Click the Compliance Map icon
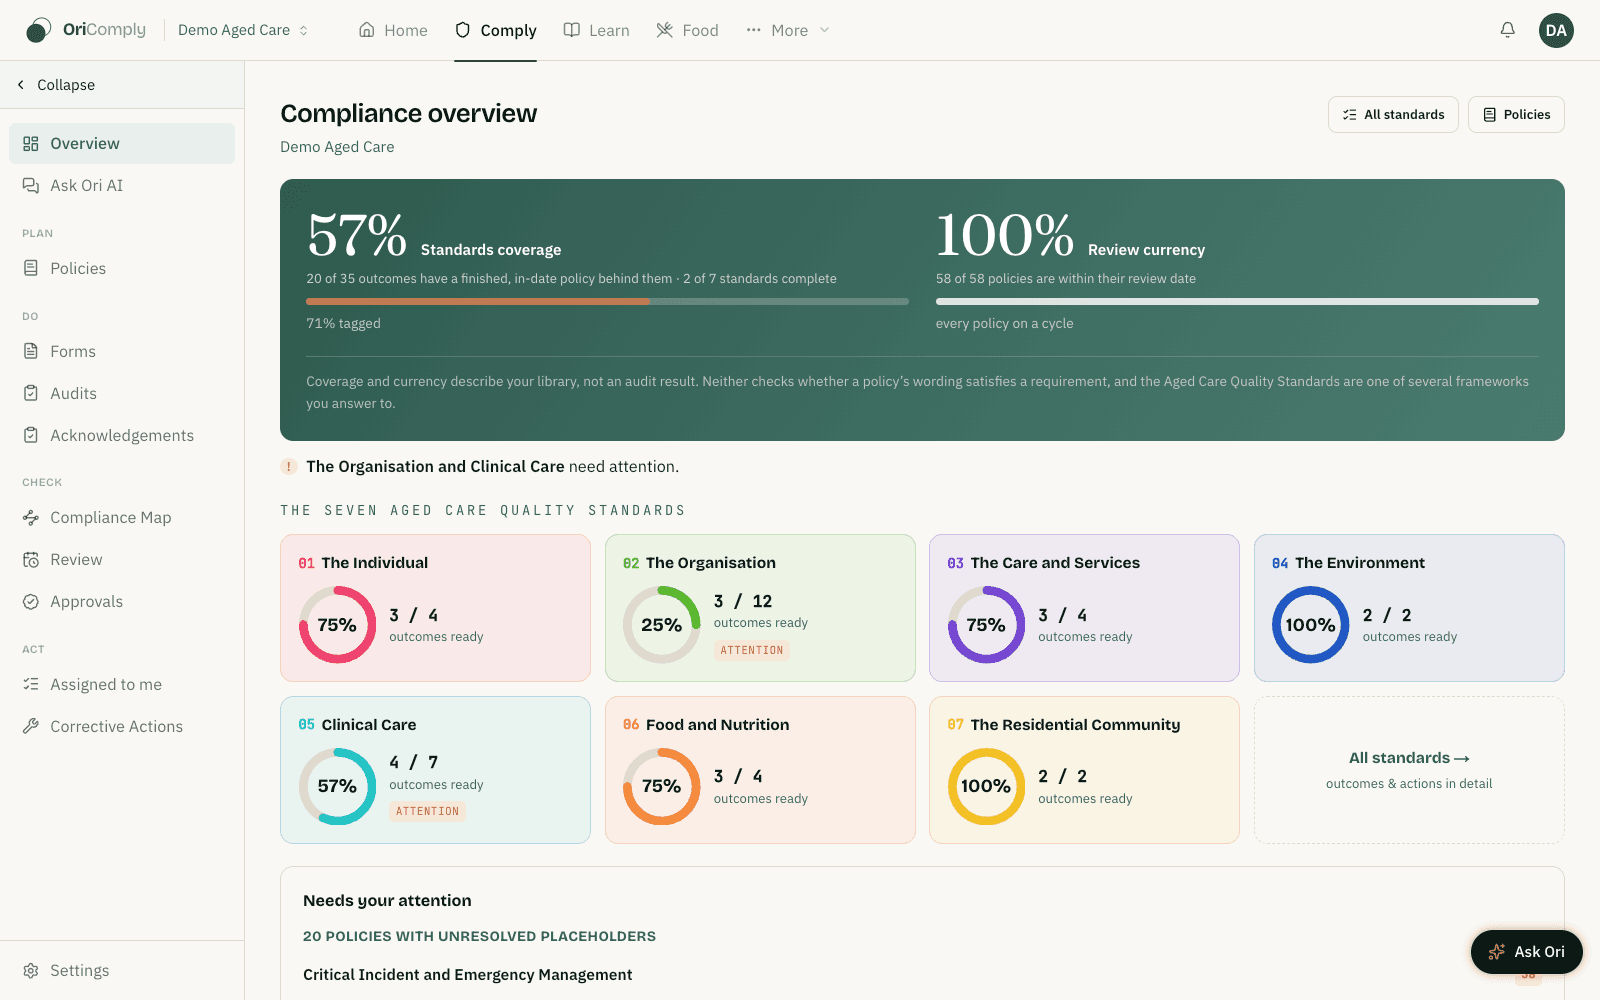The image size is (1600, 1000). tap(31, 518)
